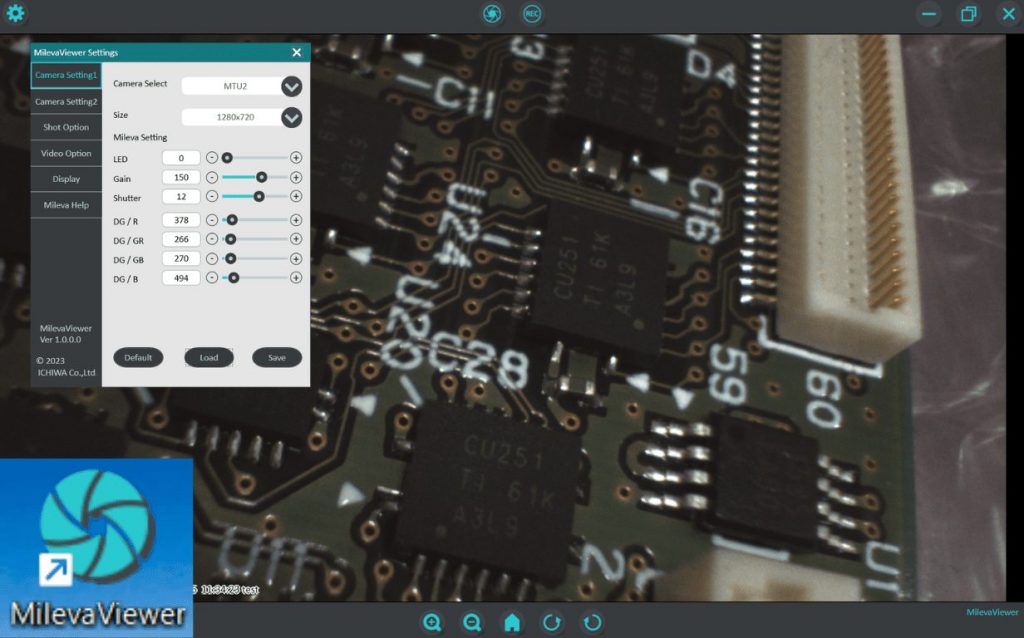
Task: Click the DG / GR slider handle
Action: (x=231, y=239)
